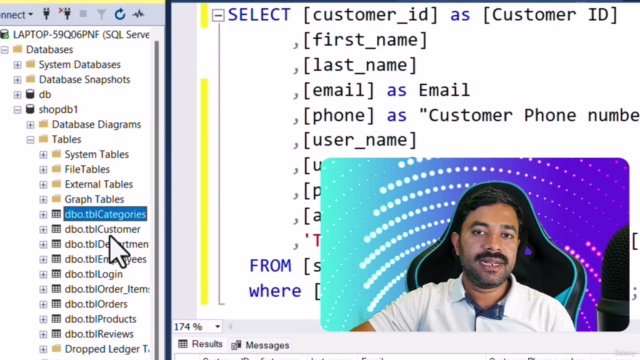Select dbo.tblReviews table
This screenshot has height=360, width=640.
click(x=99, y=334)
